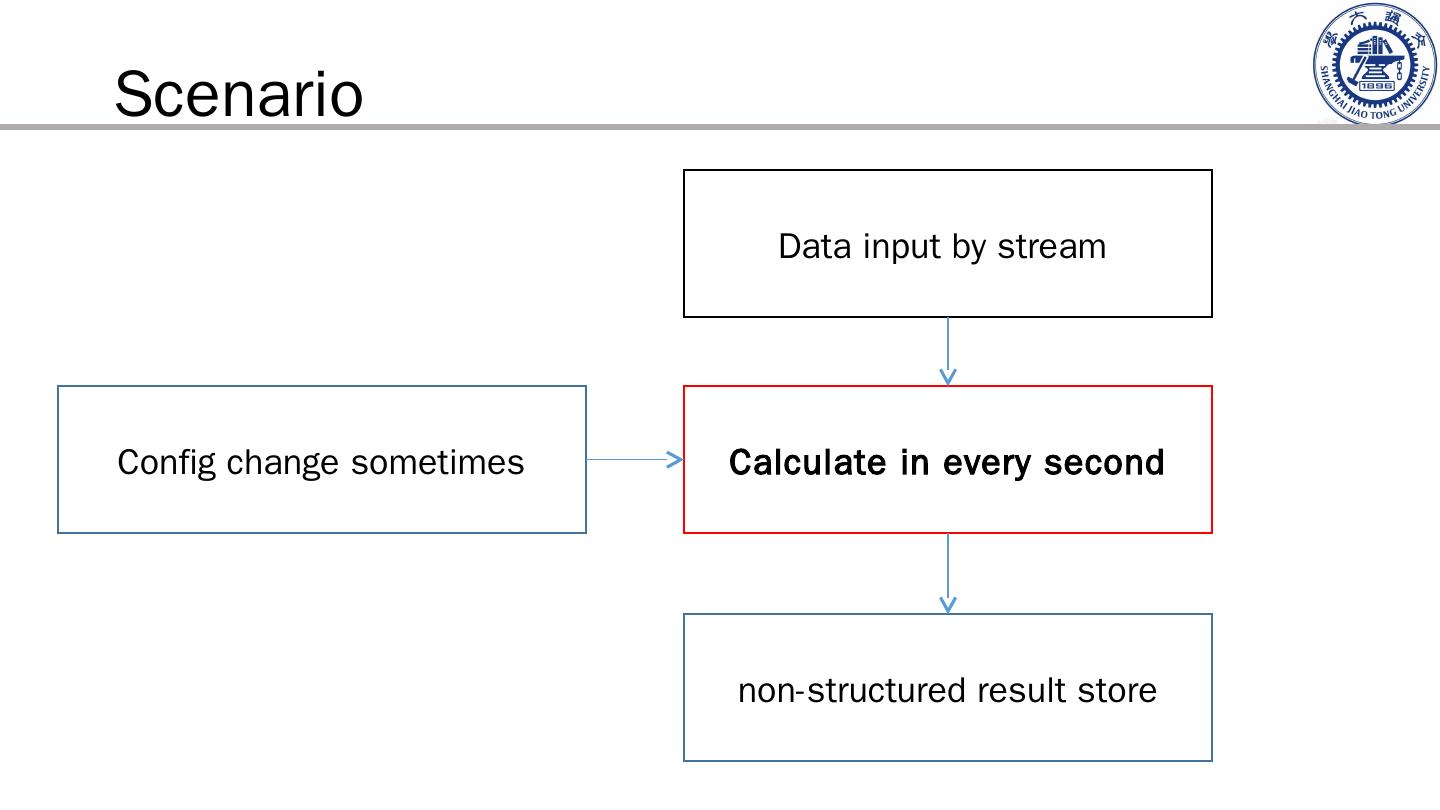Click the non-structured result store box

(x=947, y=730)
